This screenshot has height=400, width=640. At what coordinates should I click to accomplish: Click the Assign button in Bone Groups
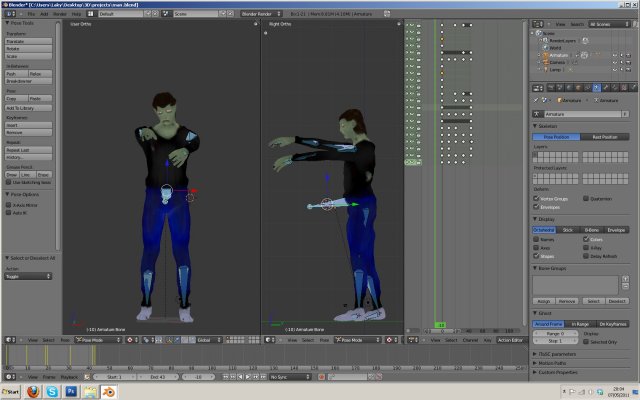pyautogui.click(x=544, y=301)
